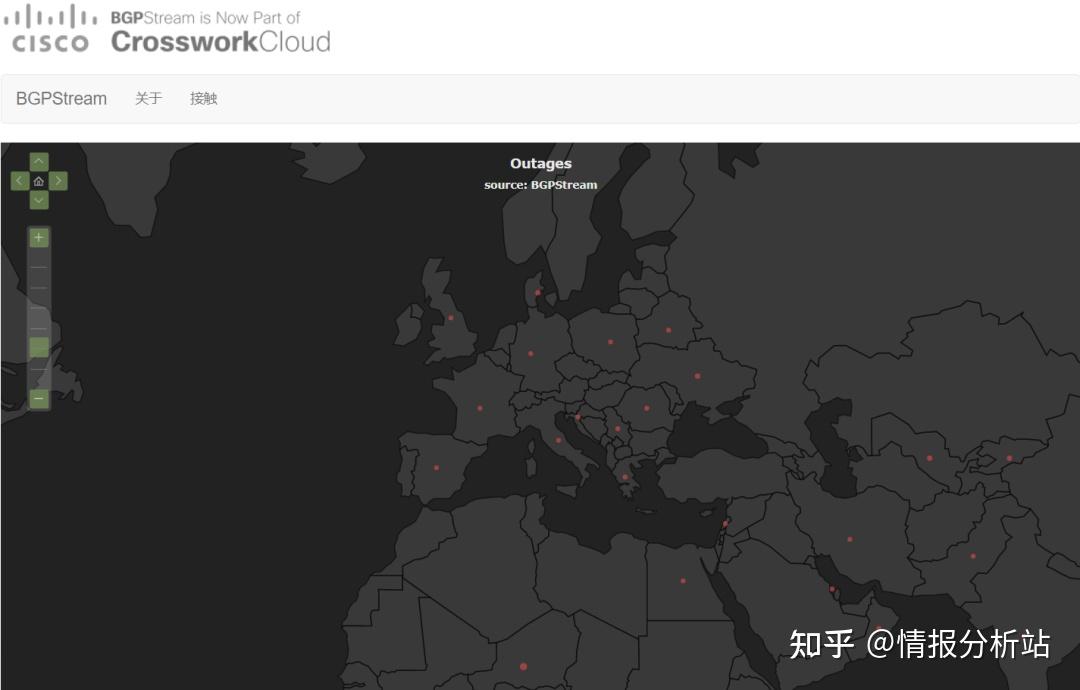Select the outage dot in Pakistan
Viewport: 1080px width, 690px height.
[x=973, y=556]
